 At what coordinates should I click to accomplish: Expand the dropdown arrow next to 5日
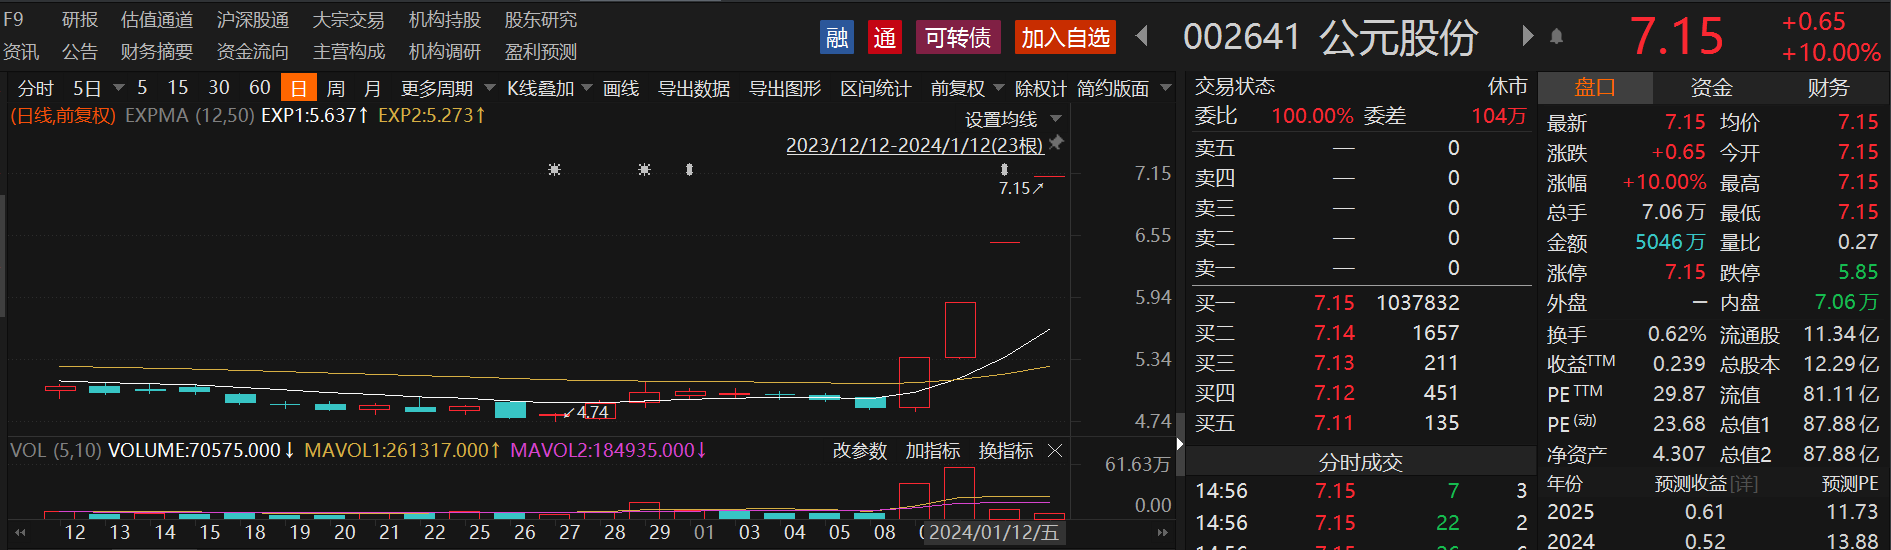(x=118, y=88)
